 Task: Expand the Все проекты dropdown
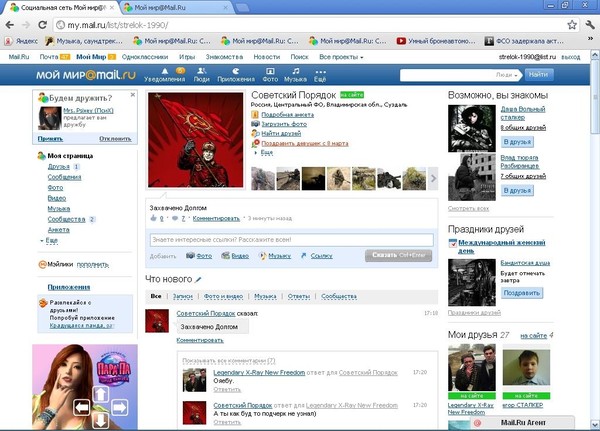pyautogui.click(x=341, y=57)
